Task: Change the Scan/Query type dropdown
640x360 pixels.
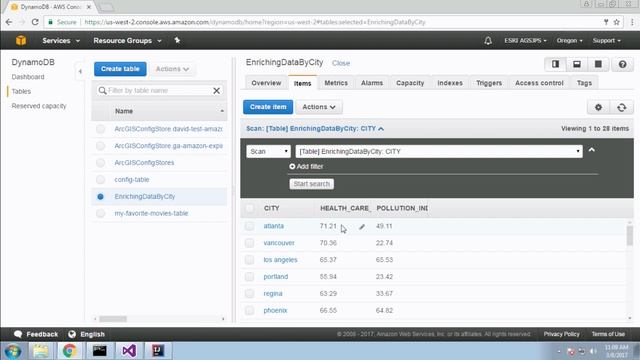Action: click(269, 151)
